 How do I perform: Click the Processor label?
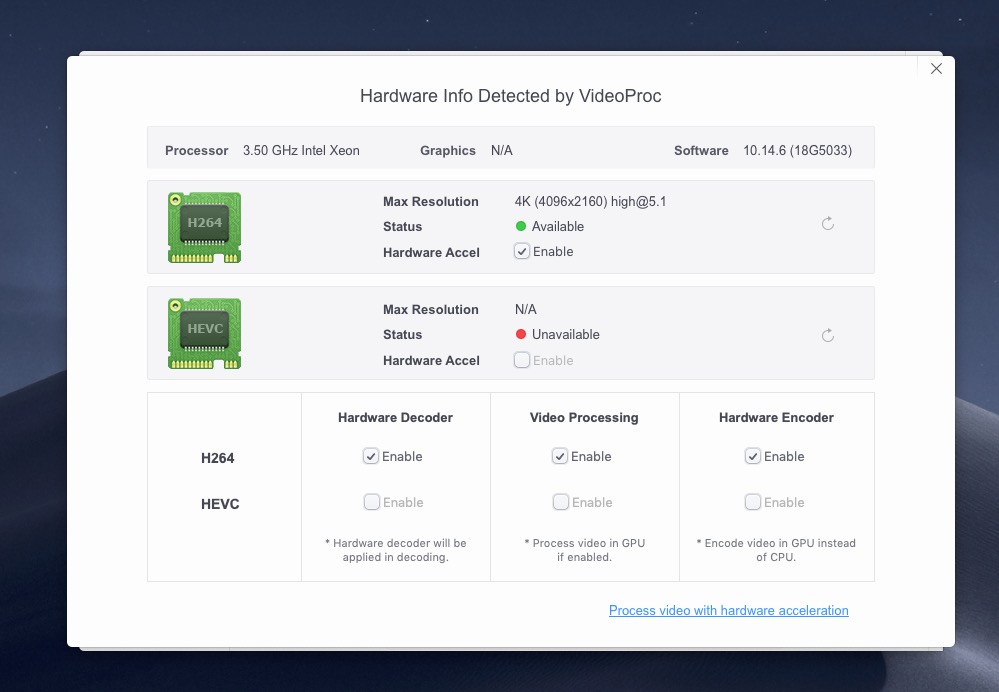196,150
